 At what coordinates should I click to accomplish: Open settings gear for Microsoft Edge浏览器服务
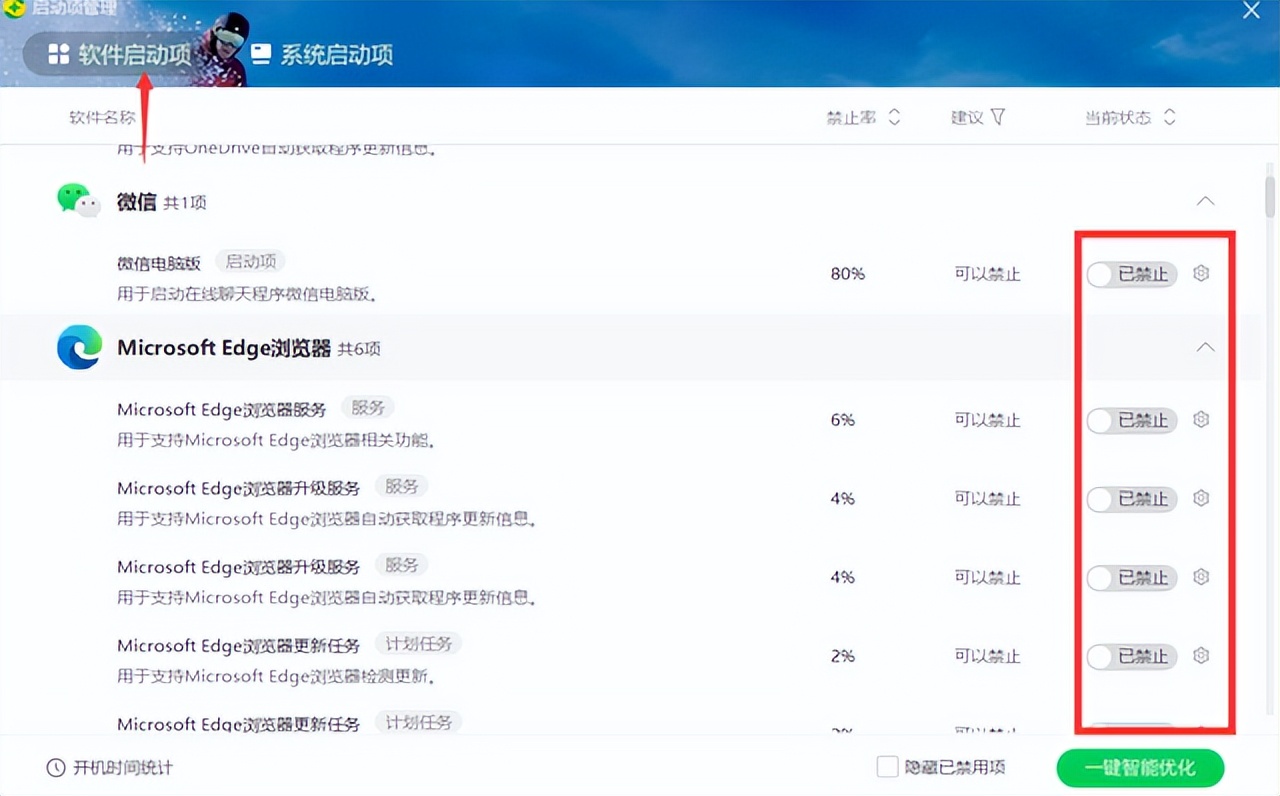[x=1201, y=420]
